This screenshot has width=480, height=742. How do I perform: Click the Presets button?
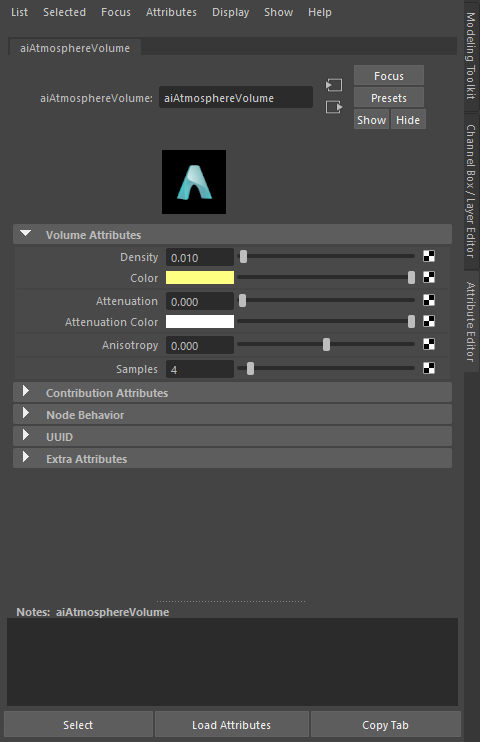389,97
